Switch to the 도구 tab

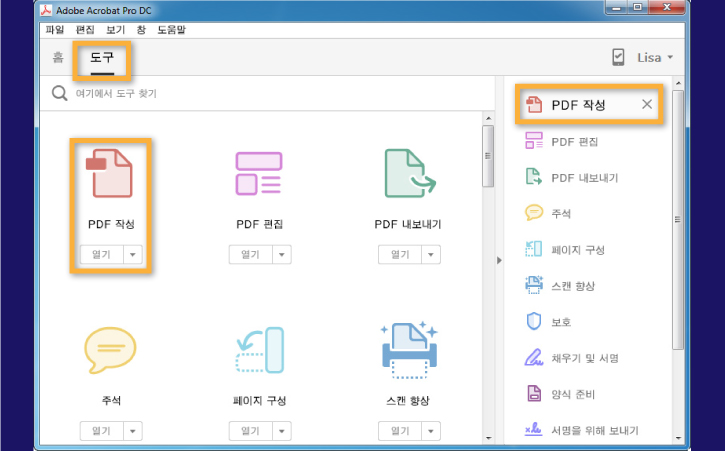102,57
